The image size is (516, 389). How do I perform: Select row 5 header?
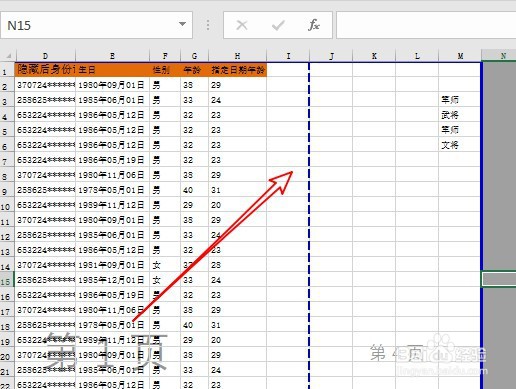[x=7, y=130]
